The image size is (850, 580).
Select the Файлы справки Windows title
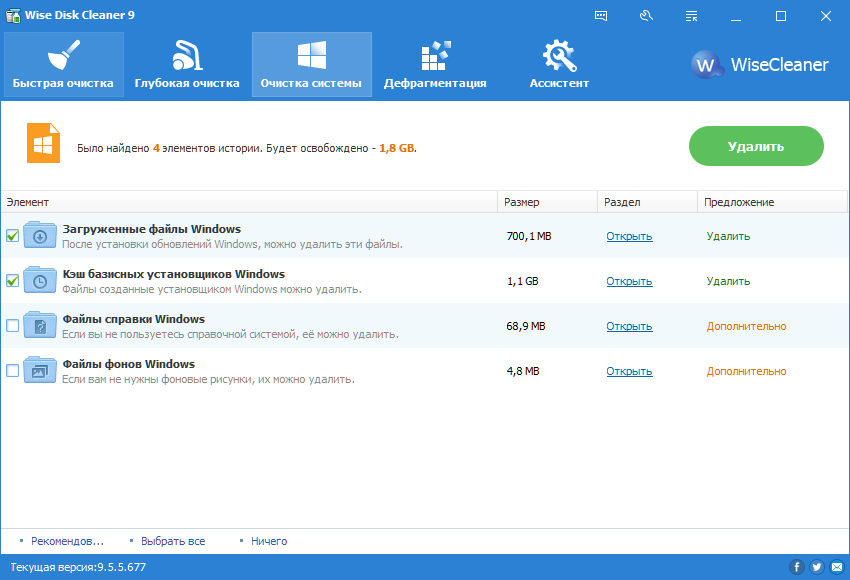pos(134,319)
